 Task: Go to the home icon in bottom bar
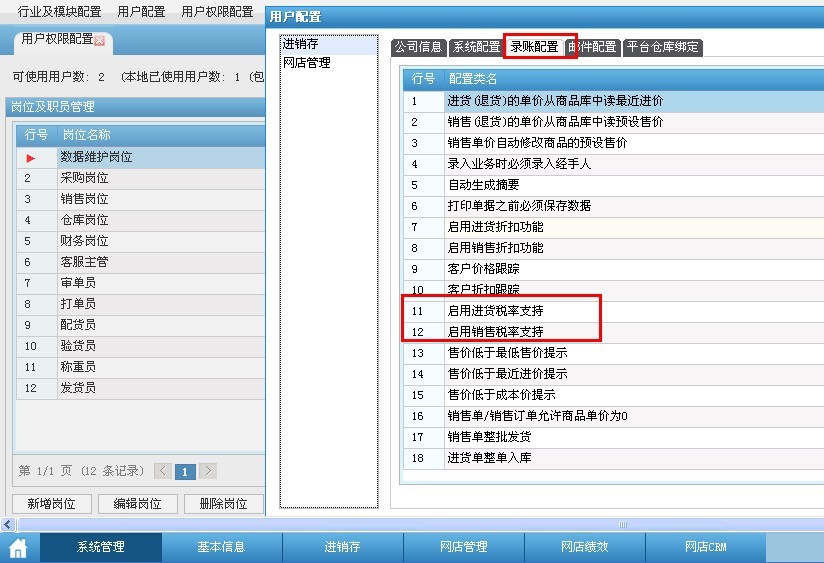coord(18,548)
